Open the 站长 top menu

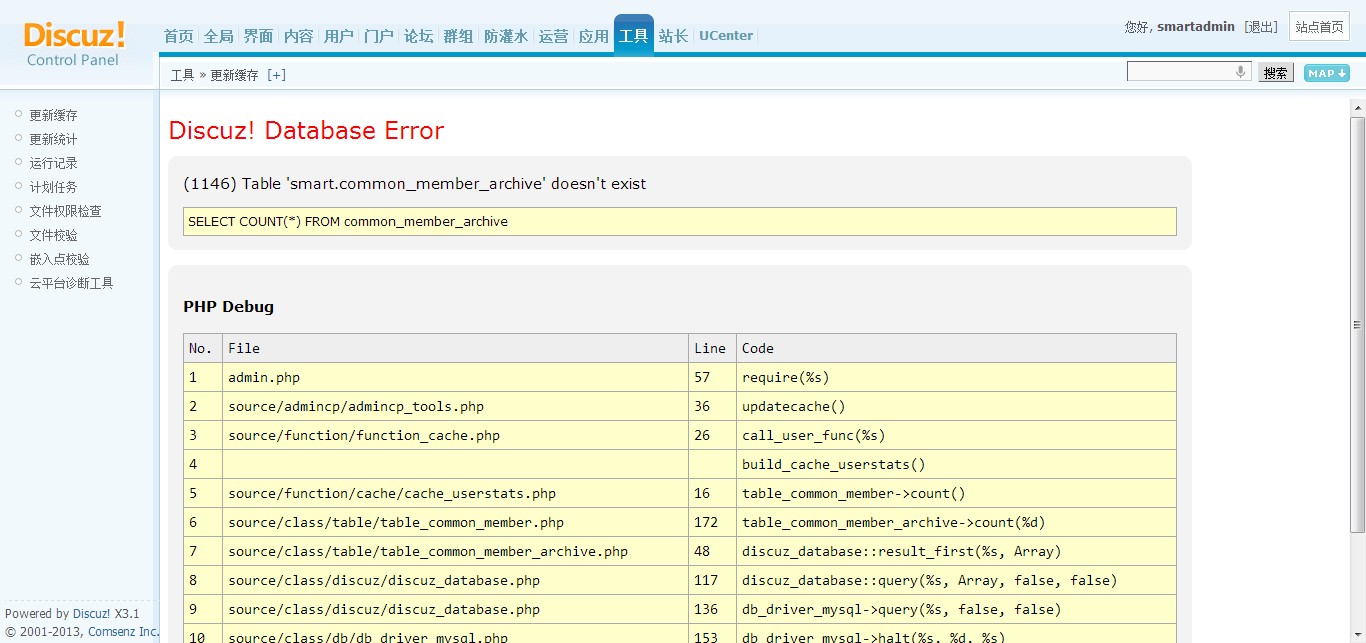pyautogui.click(x=673, y=36)
